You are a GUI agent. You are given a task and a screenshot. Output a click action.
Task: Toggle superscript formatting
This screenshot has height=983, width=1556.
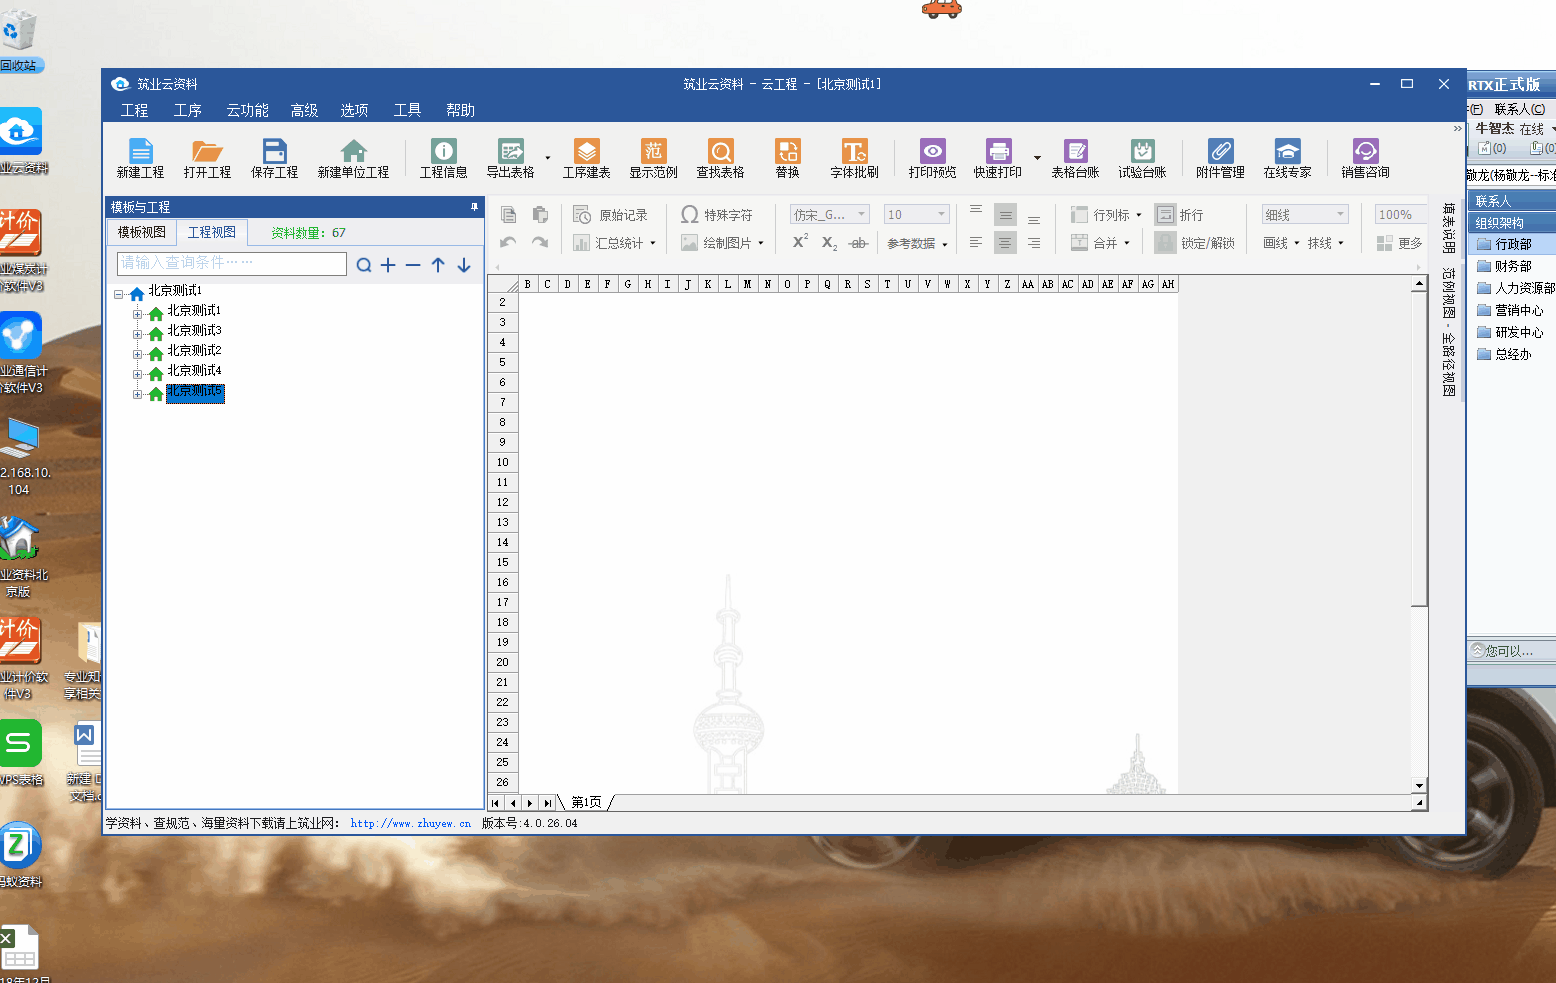(x=800, y=242)
